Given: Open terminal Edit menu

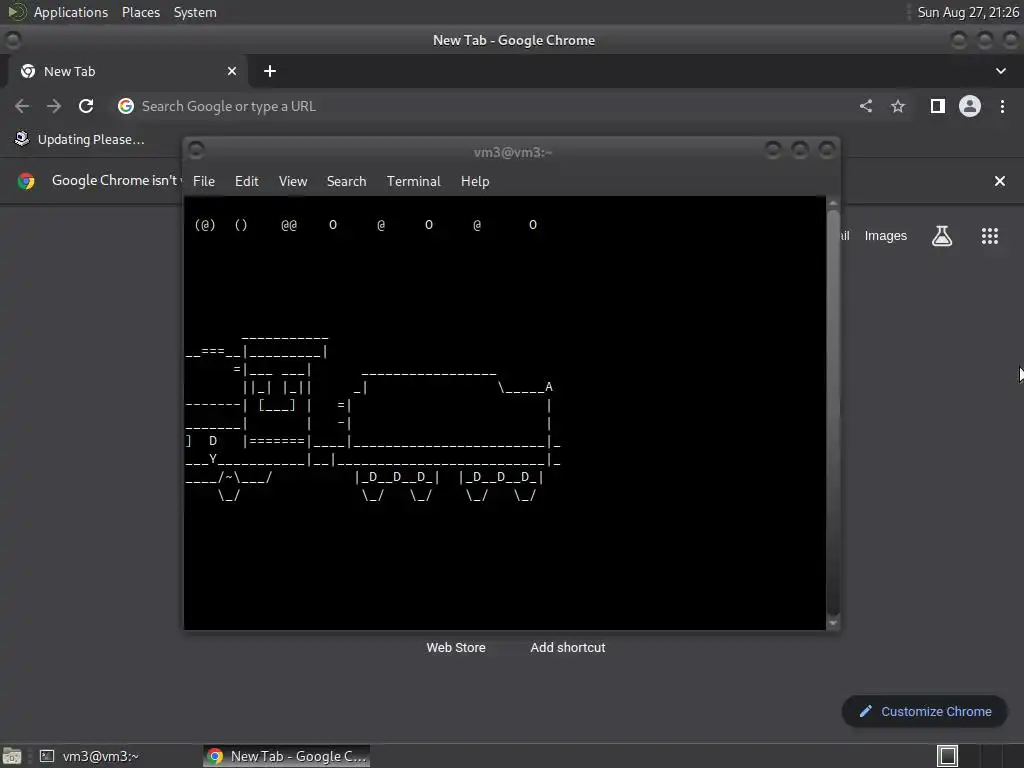Looking at the screenshot, I should pos(247,181).
